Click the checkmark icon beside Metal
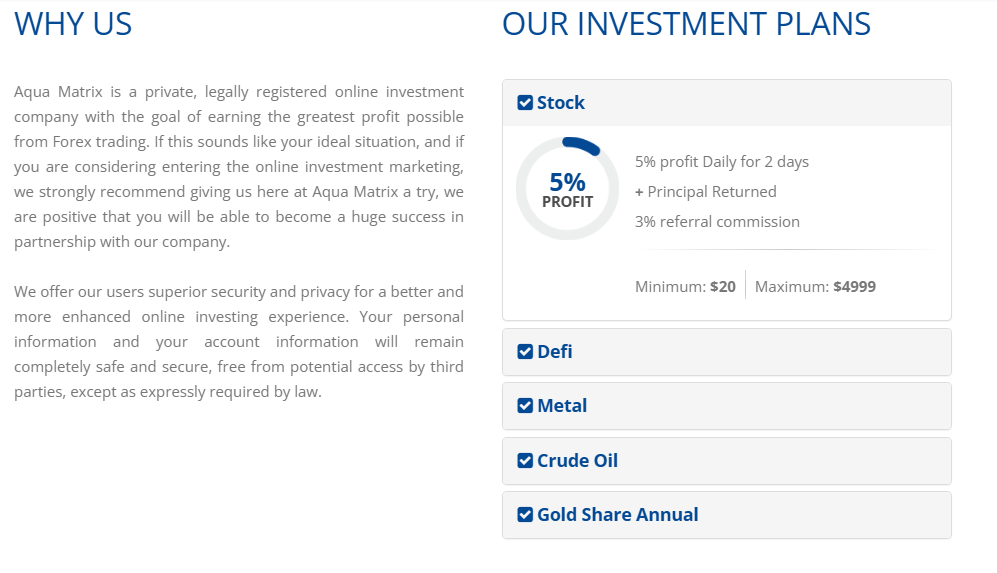Viewport: 997px width, 573px height. [x=525, y=406]
